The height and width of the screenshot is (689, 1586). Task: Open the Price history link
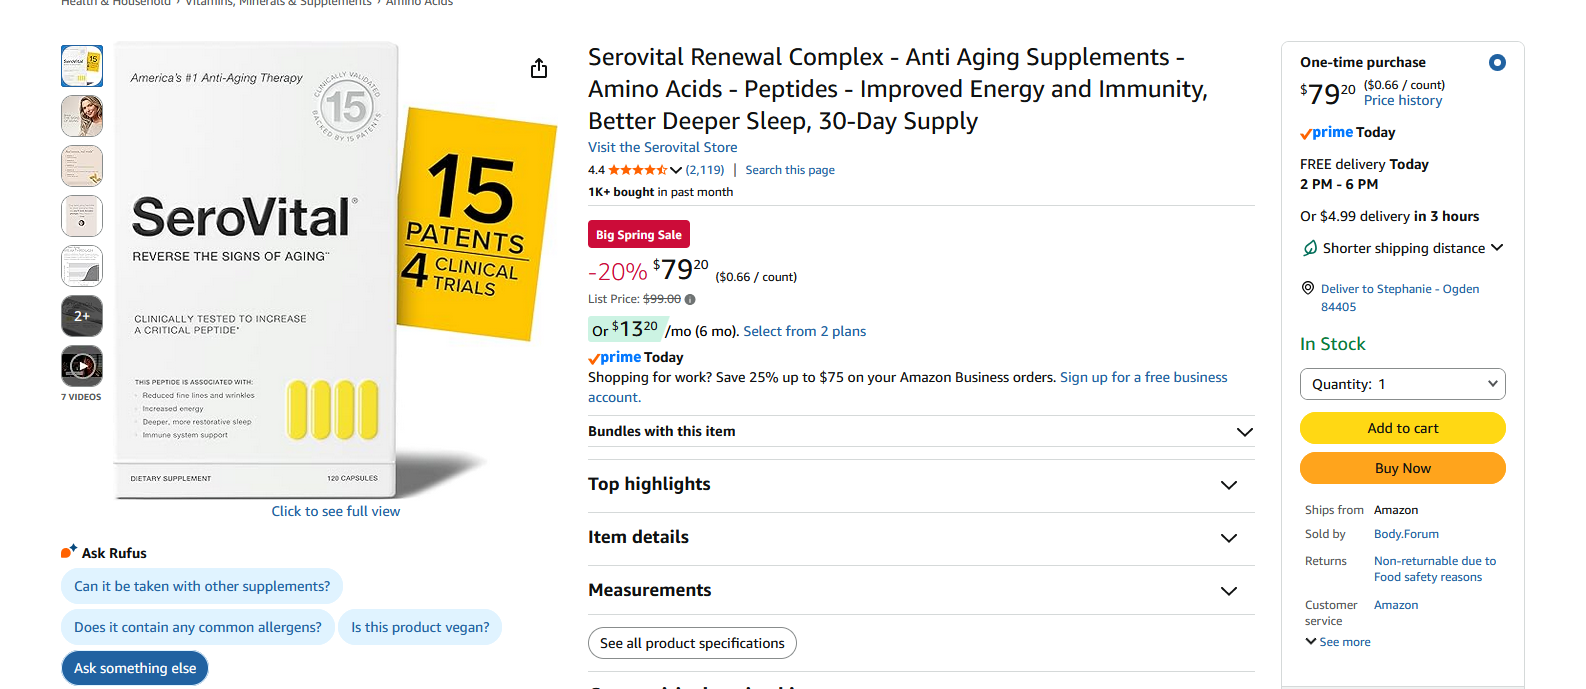coord(1402,101)
